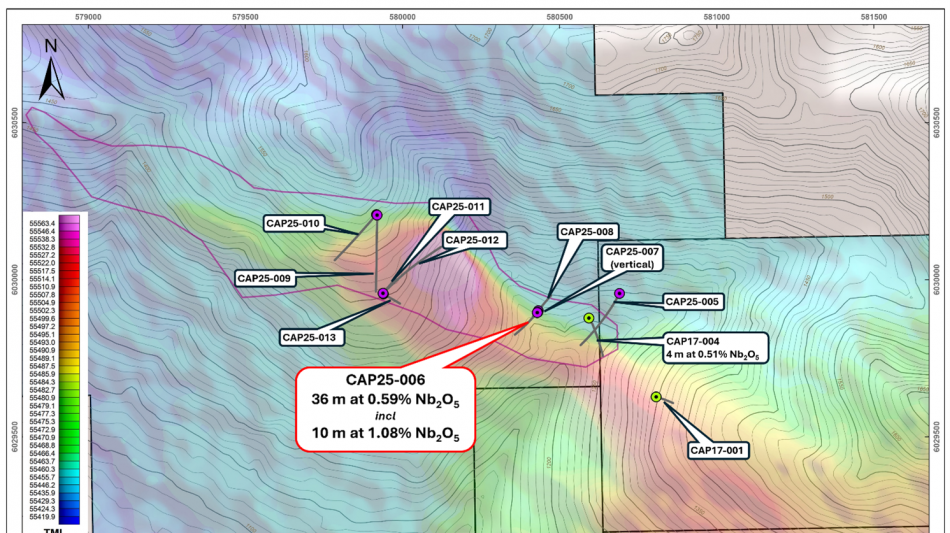
Task: Select the CAP25-012 hole label
Action: (476, 240)
